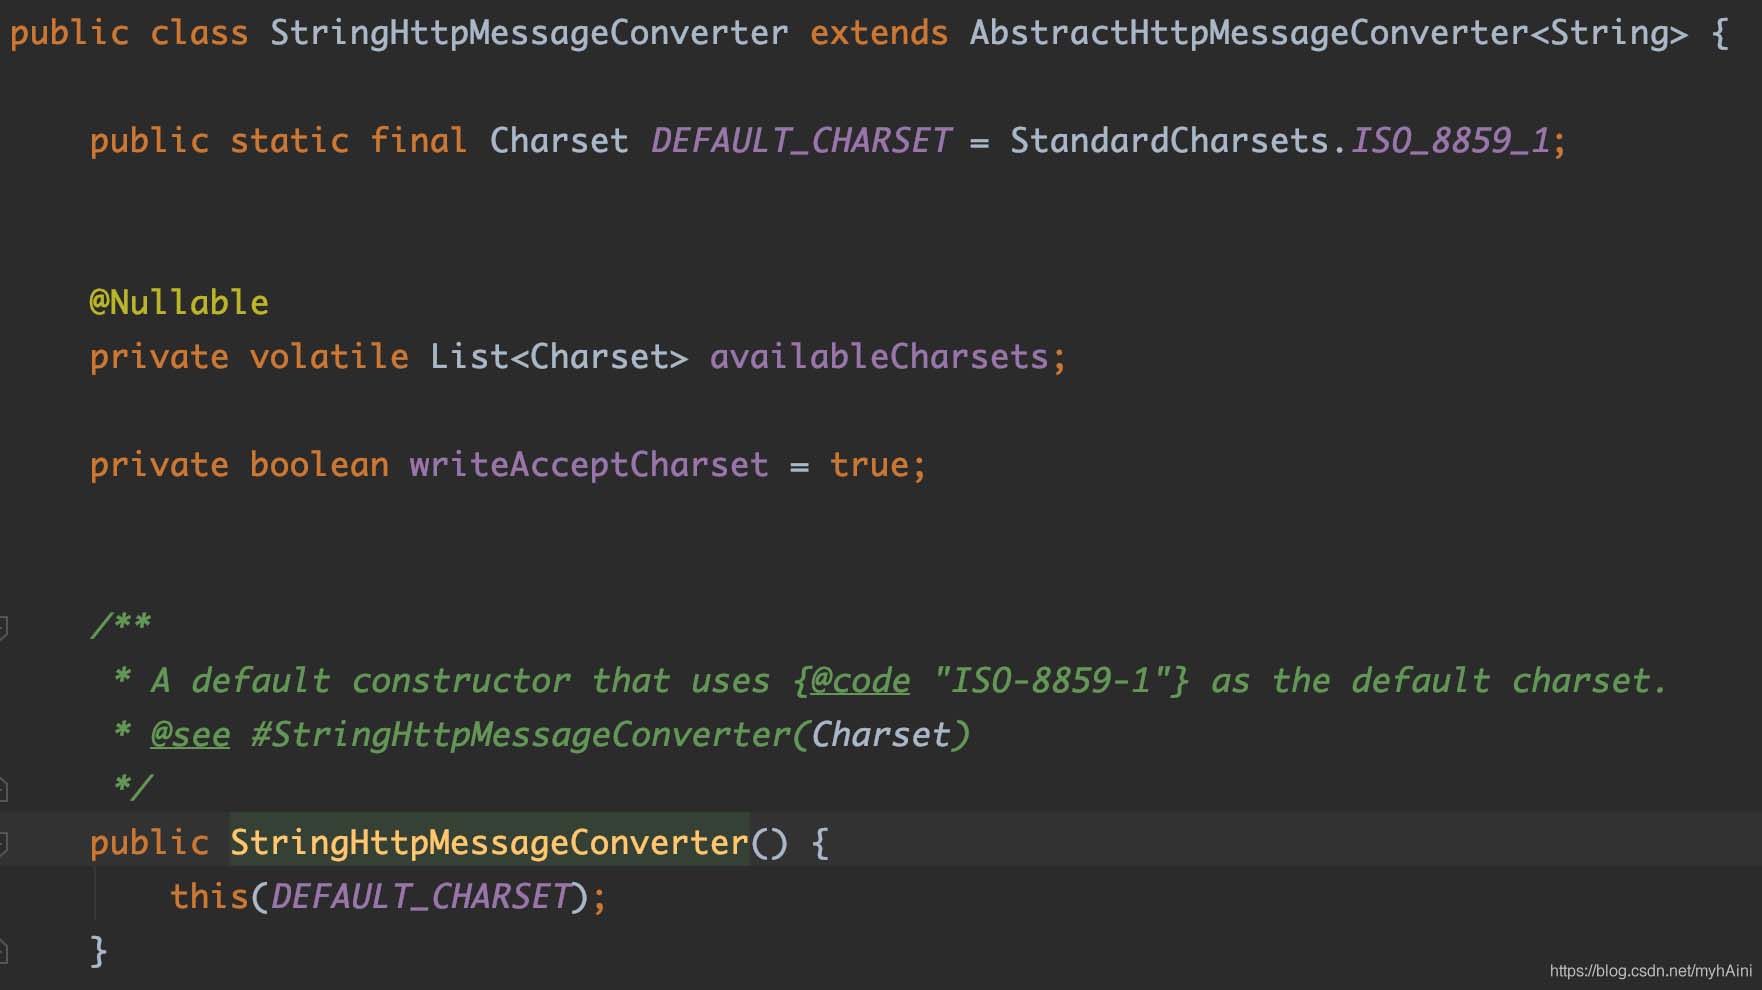Click the highlighted StringHttpMessageConverter constructor name
The image size is (1762, 990).
point(490,842)
